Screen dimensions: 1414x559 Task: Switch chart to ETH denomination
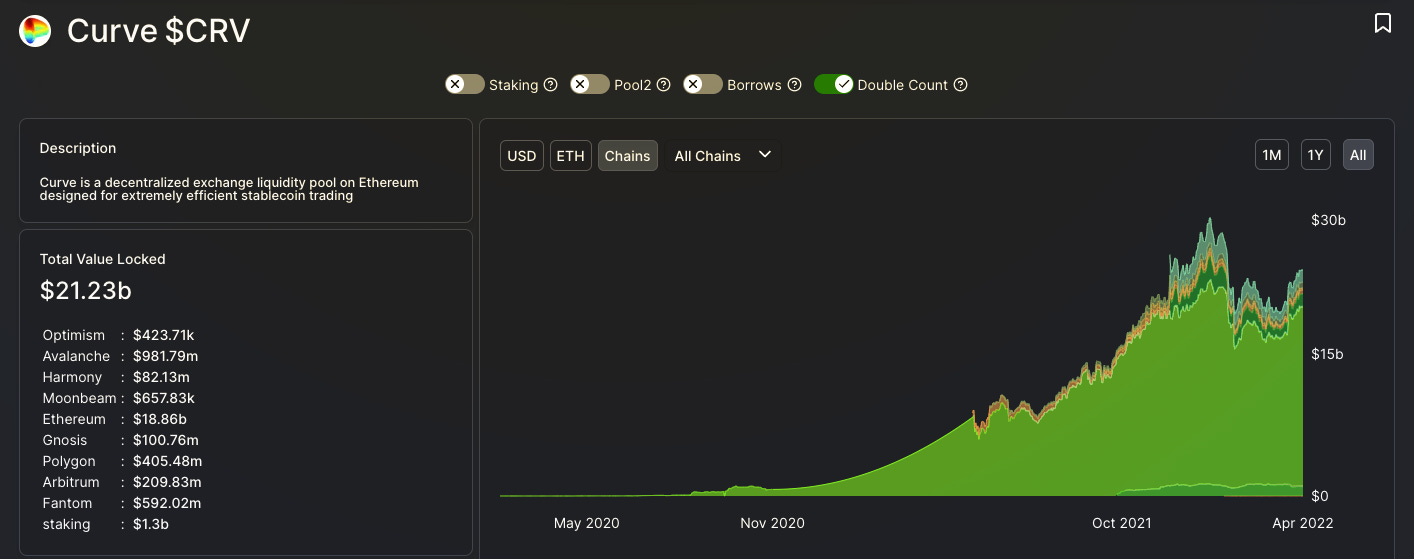pos(570,156)
